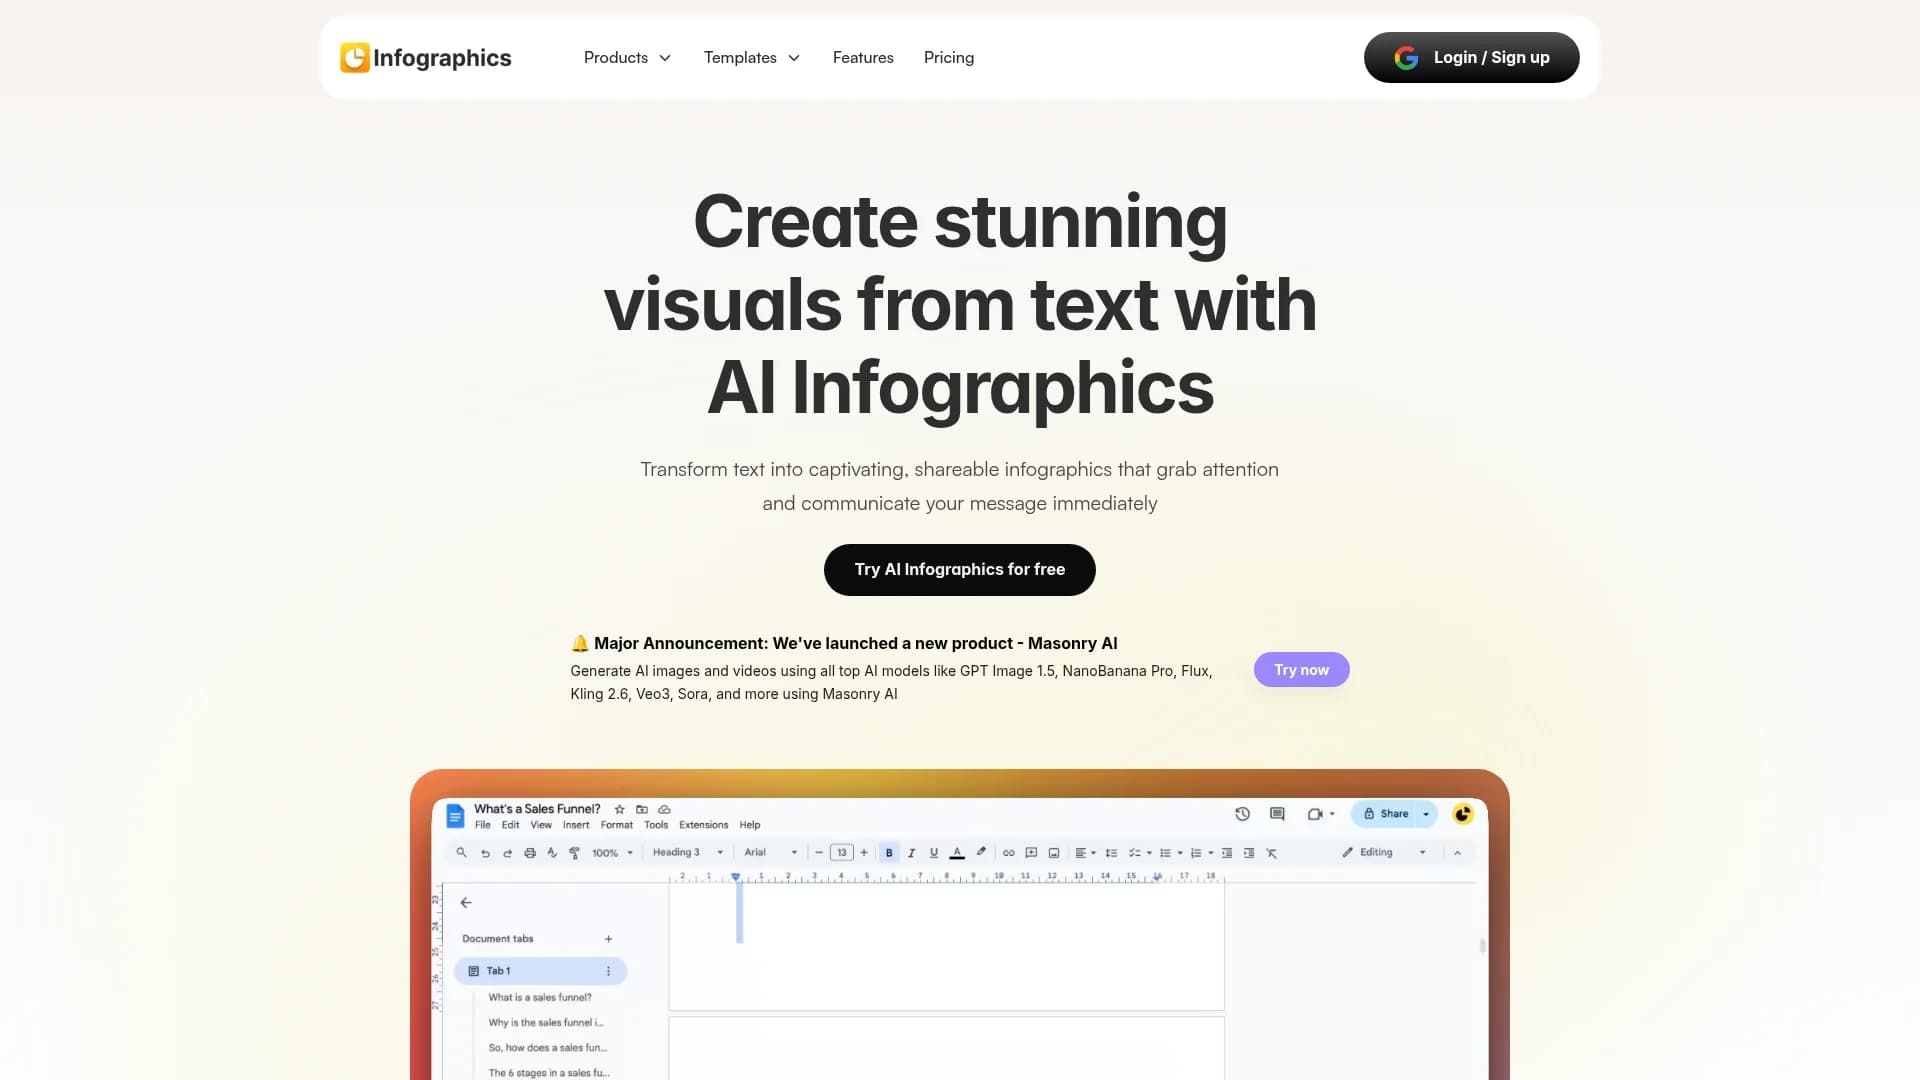
Task: Click the paint format roller icon
Action: (574, 853)
